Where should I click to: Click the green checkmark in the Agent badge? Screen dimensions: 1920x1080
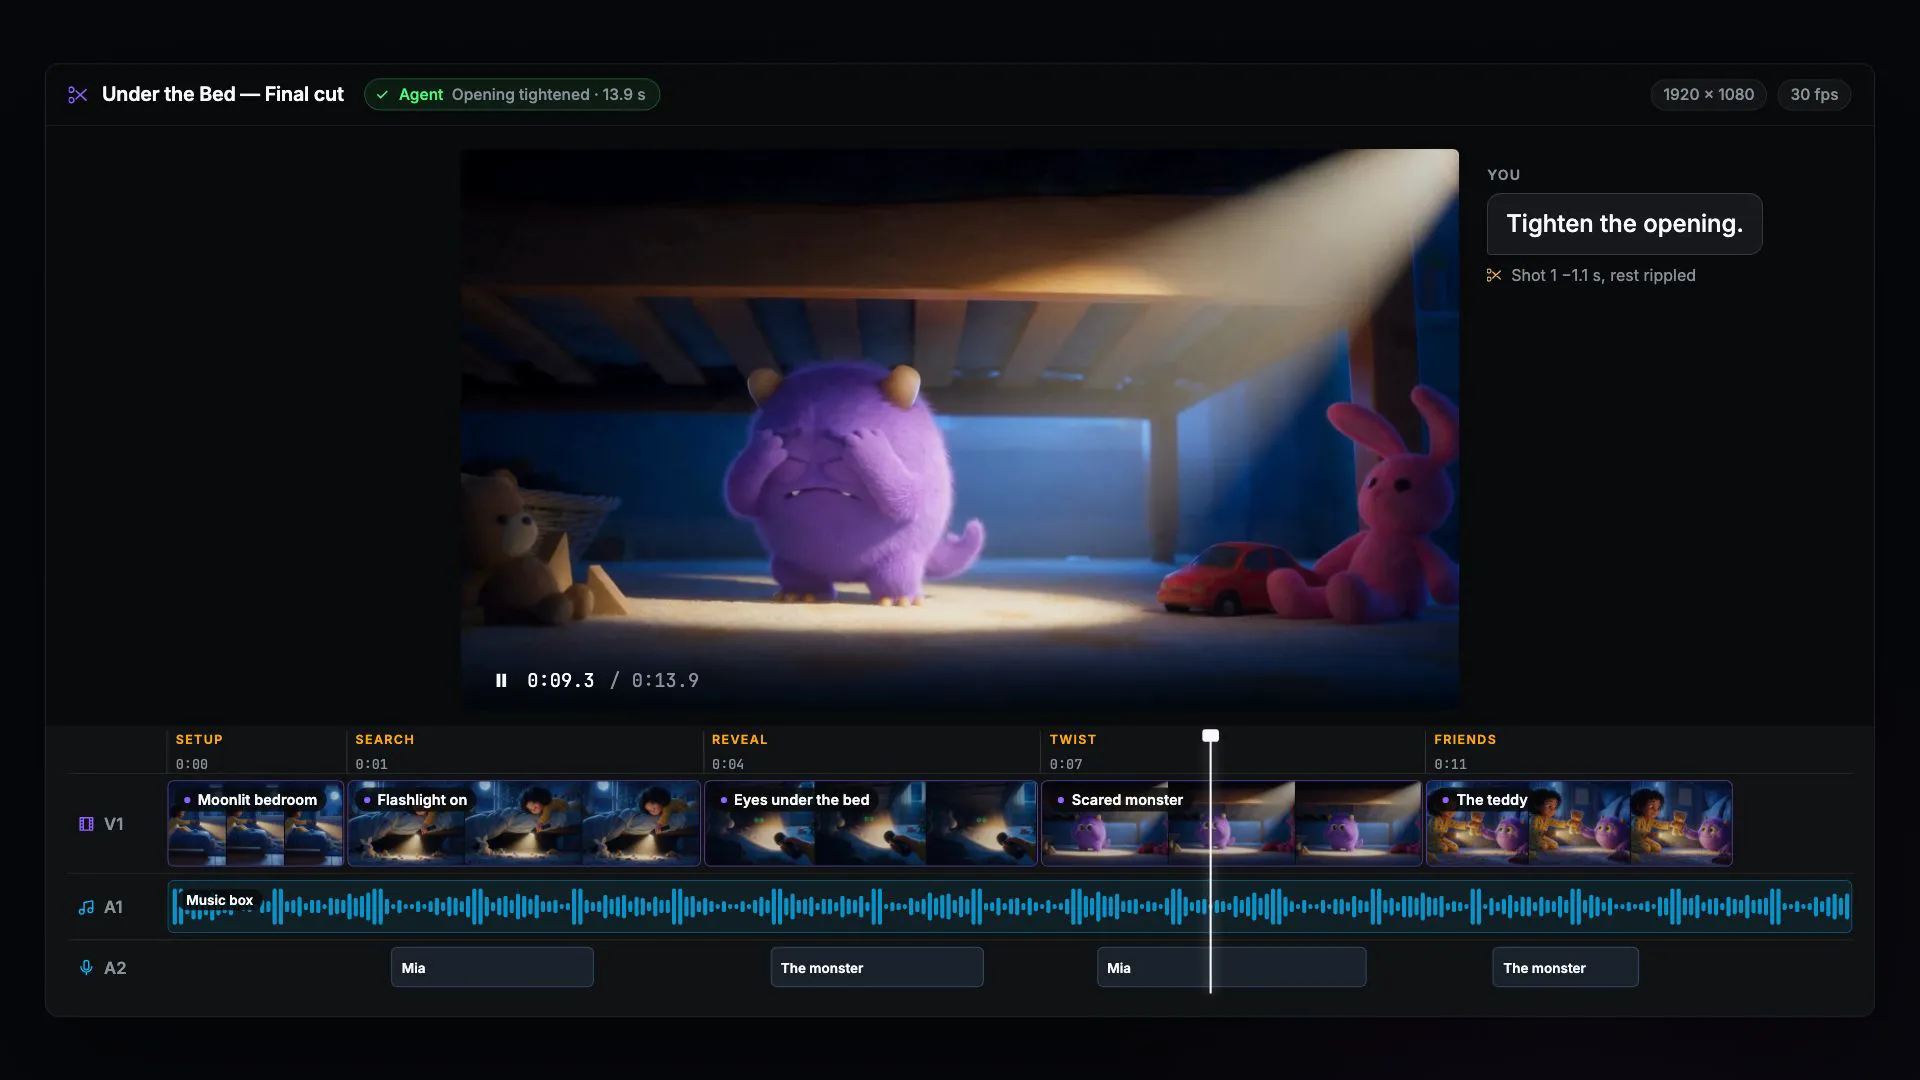pyautogui.click(x=382, y=95)
